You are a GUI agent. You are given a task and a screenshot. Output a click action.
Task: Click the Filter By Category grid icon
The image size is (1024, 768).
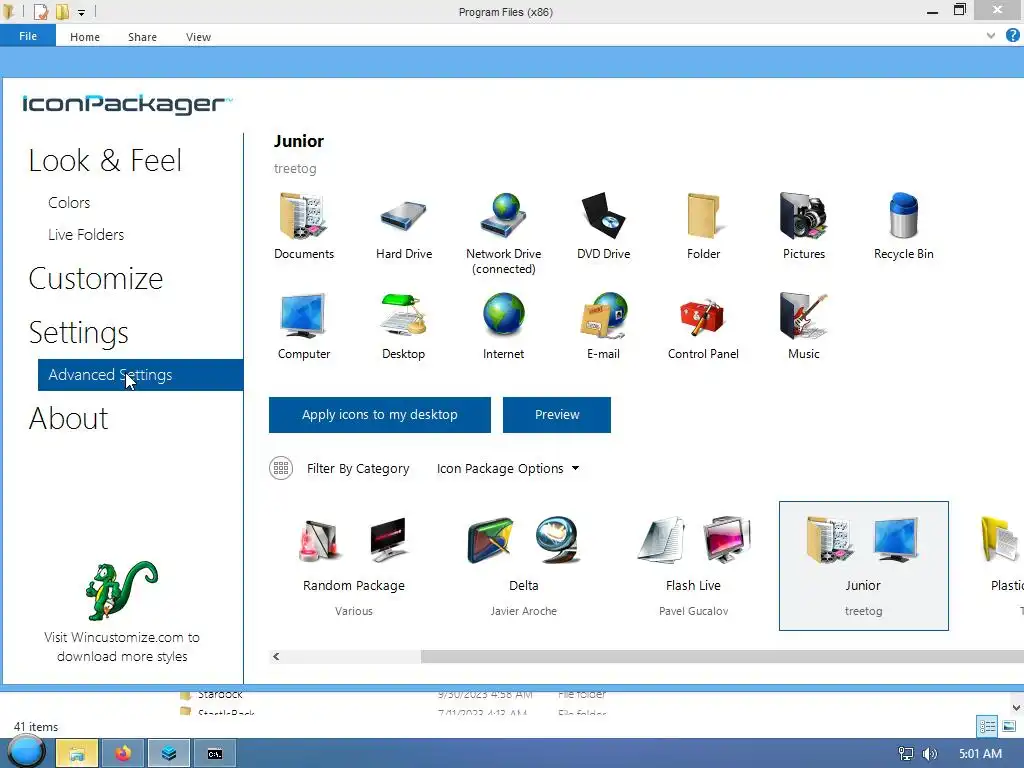click(x=281, y=468)
